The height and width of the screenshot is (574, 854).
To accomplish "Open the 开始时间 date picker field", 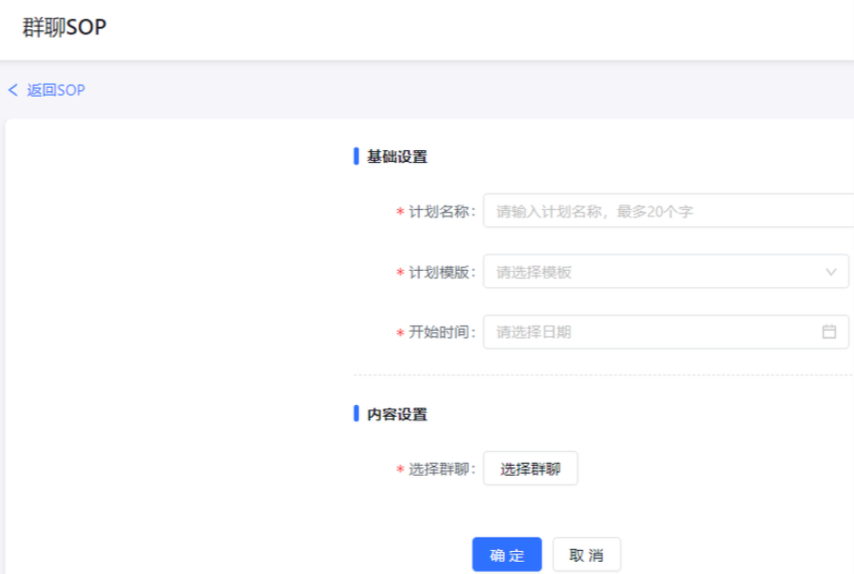I will click(x=655, y=332).
